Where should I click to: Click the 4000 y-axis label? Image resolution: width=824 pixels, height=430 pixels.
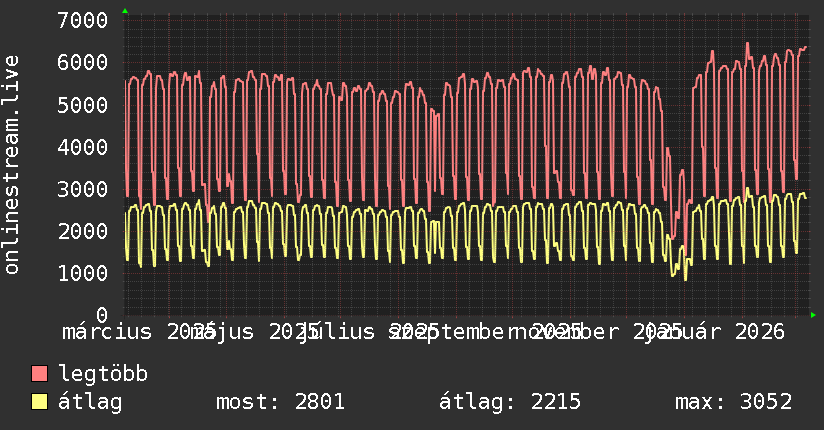point(83,147)
